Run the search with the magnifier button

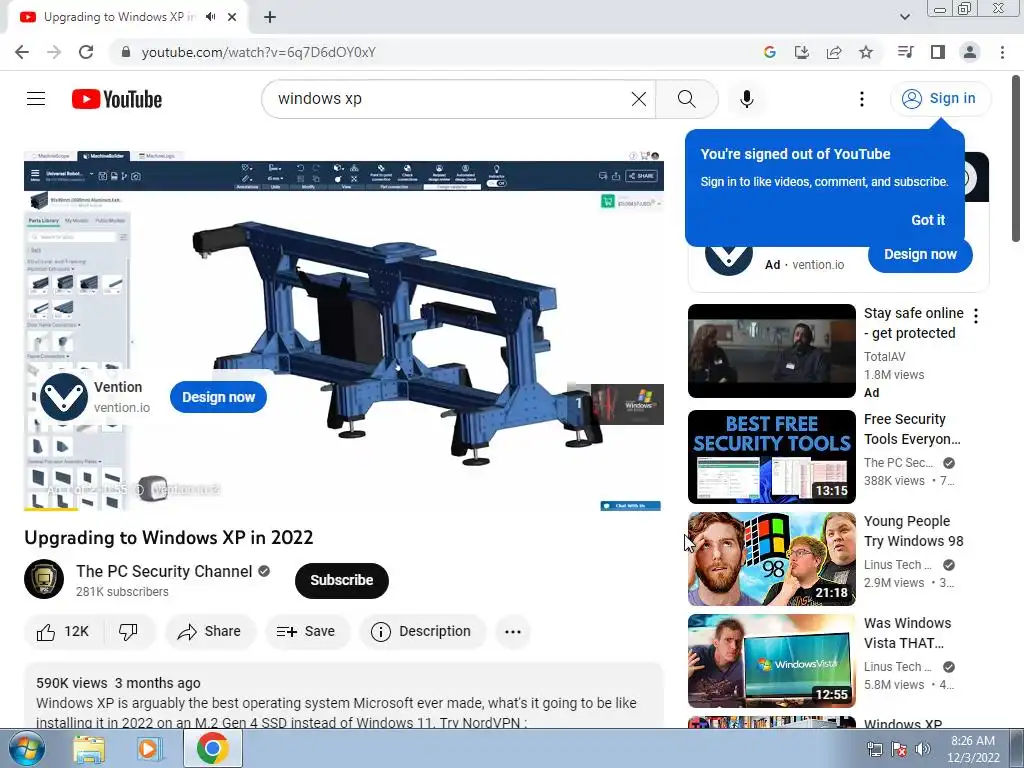(686, 99)
